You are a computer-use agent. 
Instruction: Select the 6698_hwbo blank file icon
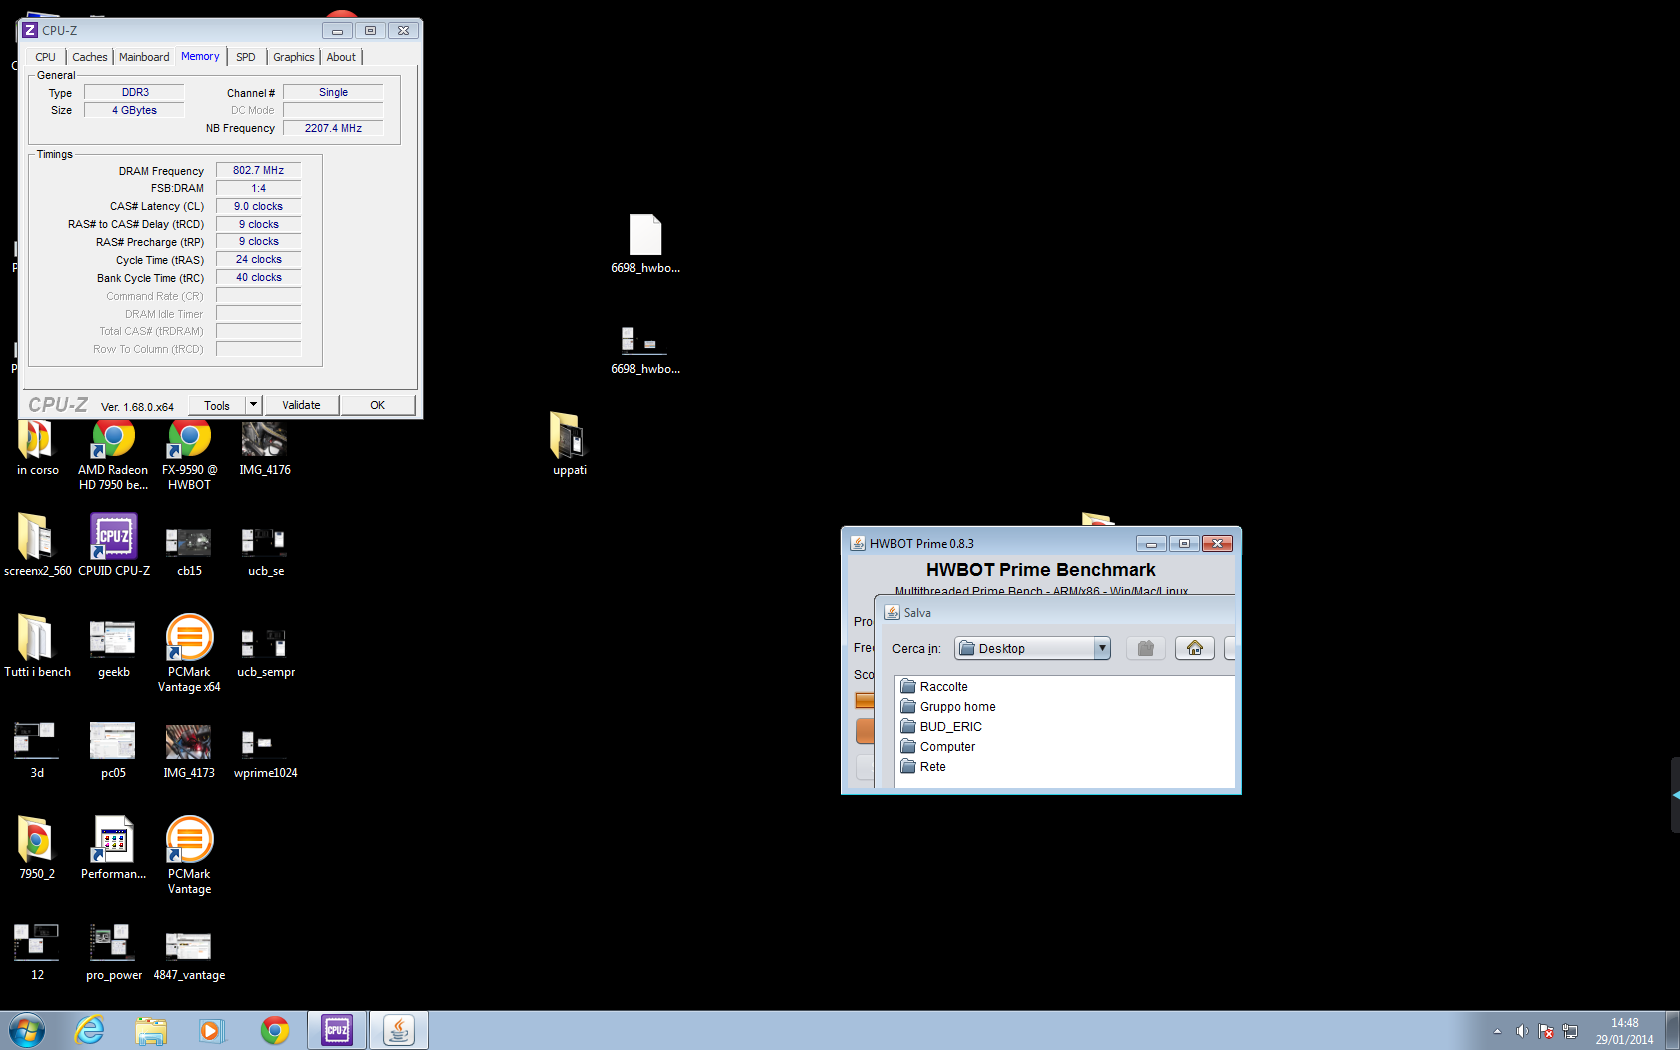[645, 243]
